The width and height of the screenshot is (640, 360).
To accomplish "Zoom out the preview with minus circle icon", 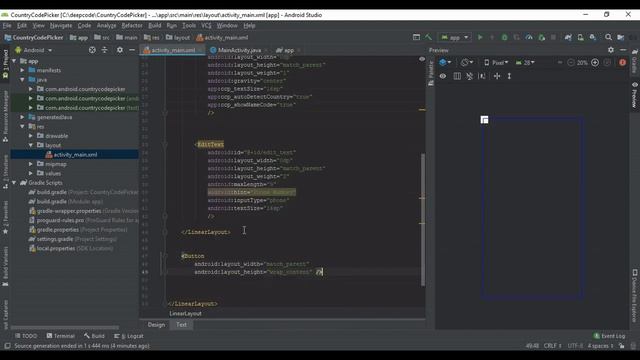I will point(571,62).
